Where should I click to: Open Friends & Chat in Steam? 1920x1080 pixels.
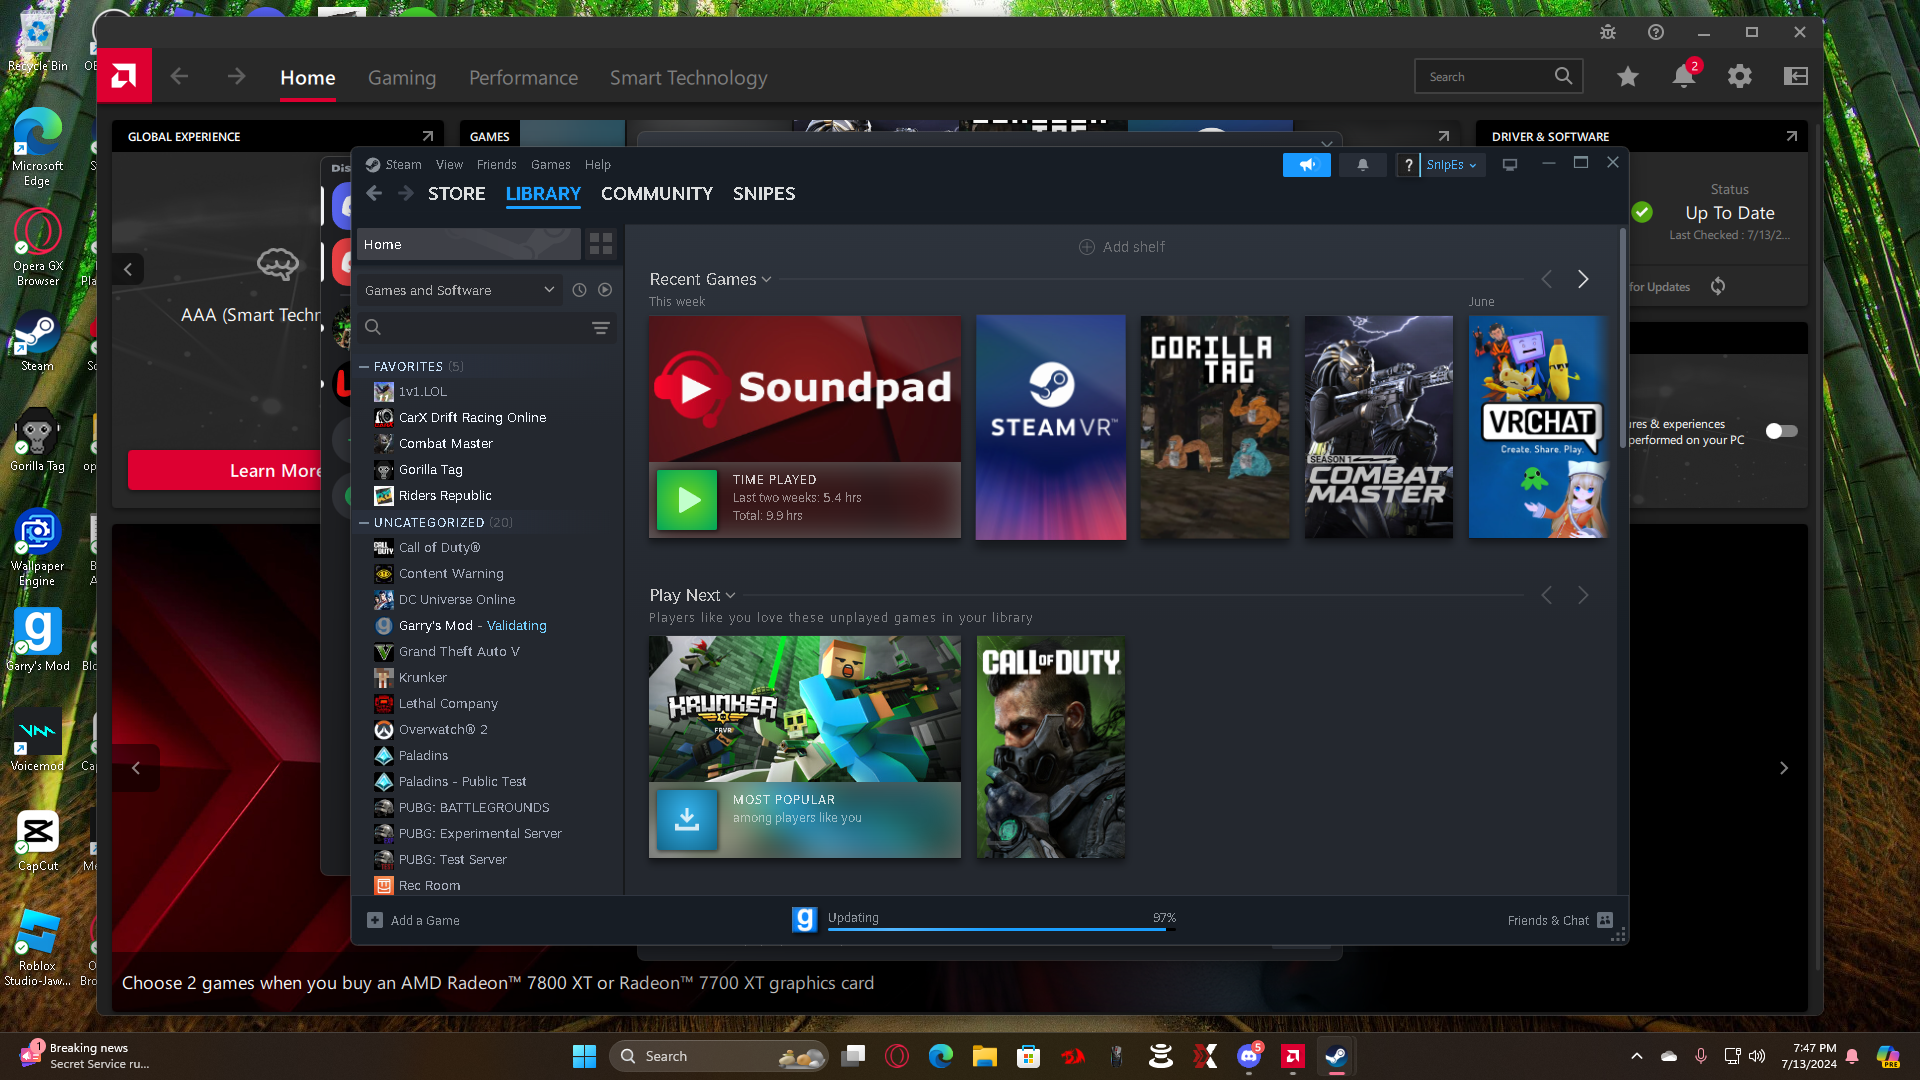point(1560,920)
